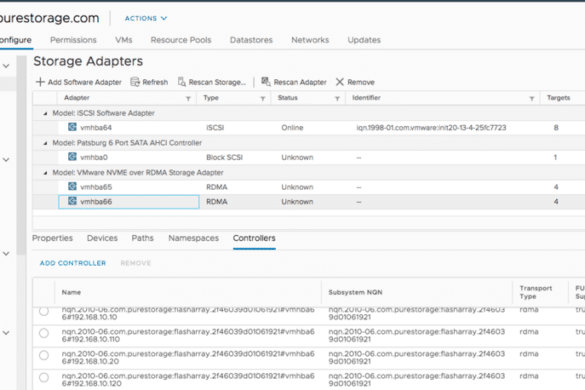Collapse the VMware NVME over RDMA group
This screenshot has height=390, width=585.
[x=45, y=173]
